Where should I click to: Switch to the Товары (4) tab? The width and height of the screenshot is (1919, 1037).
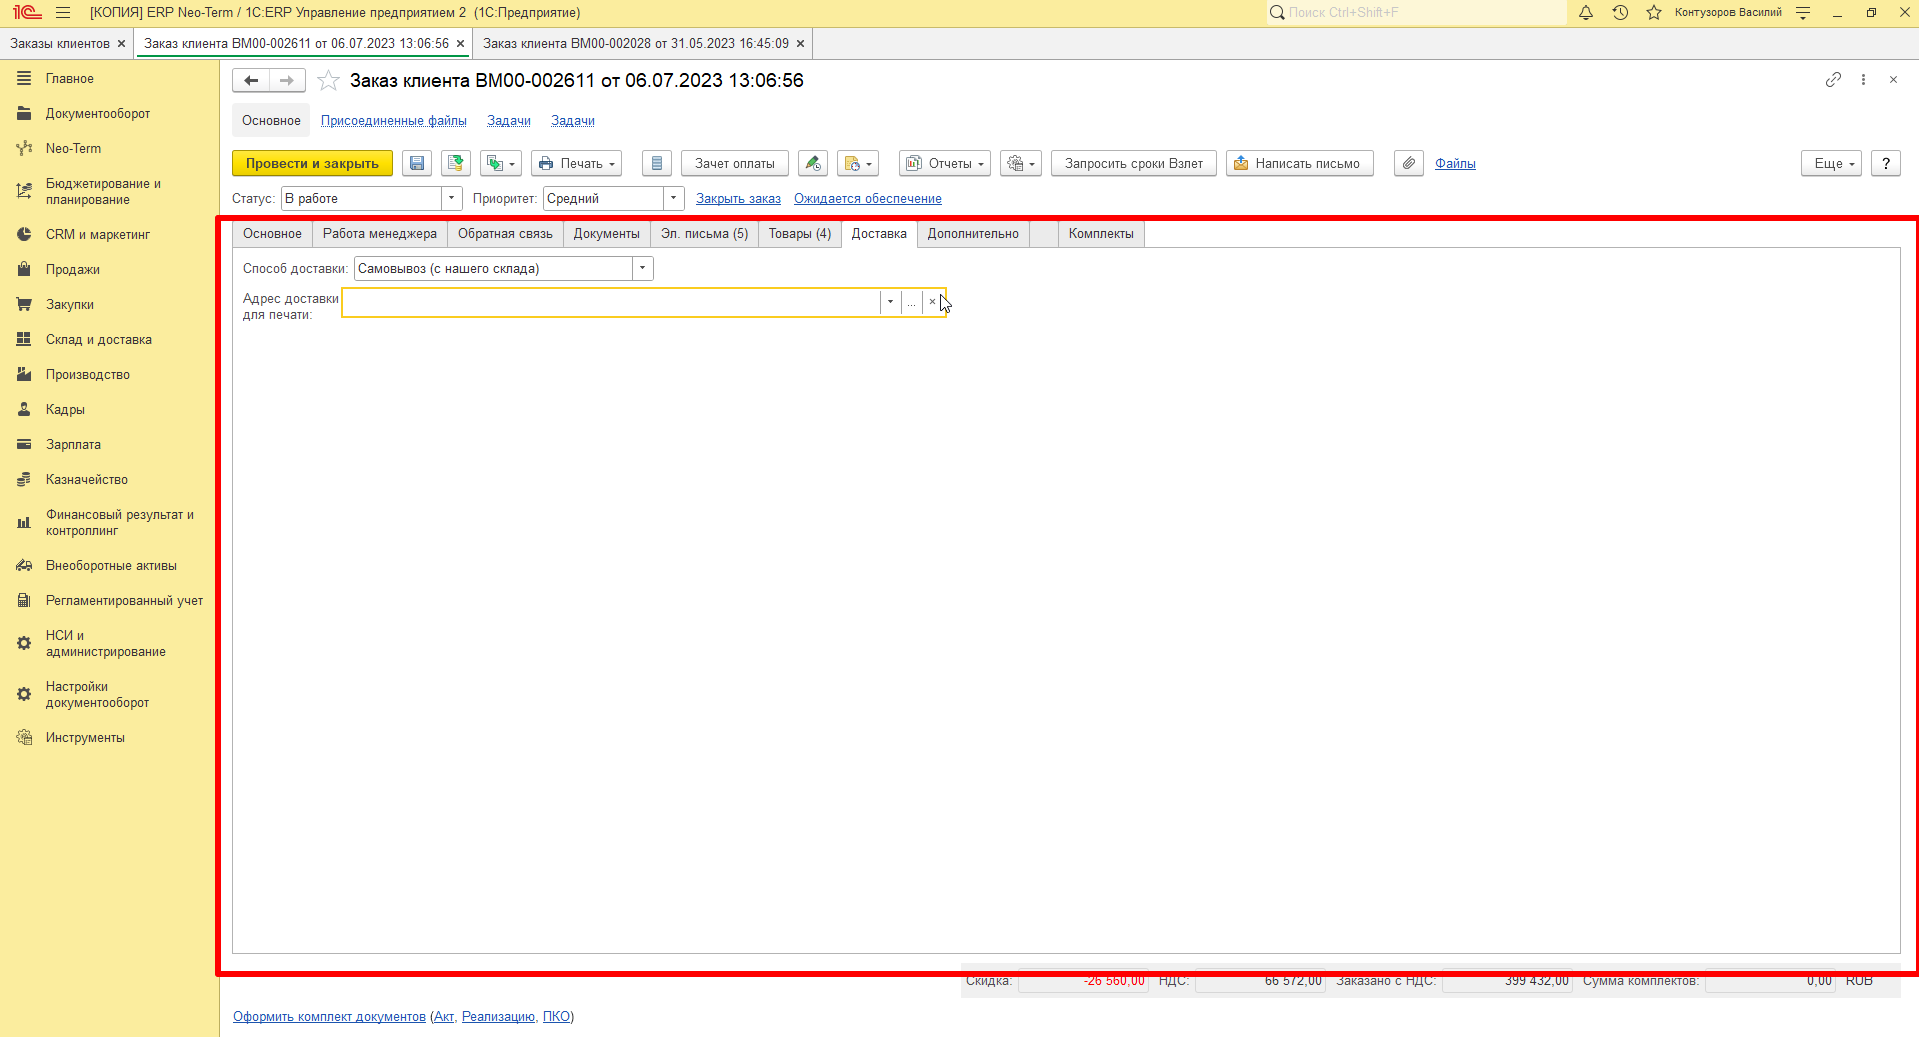pos(800,234)
